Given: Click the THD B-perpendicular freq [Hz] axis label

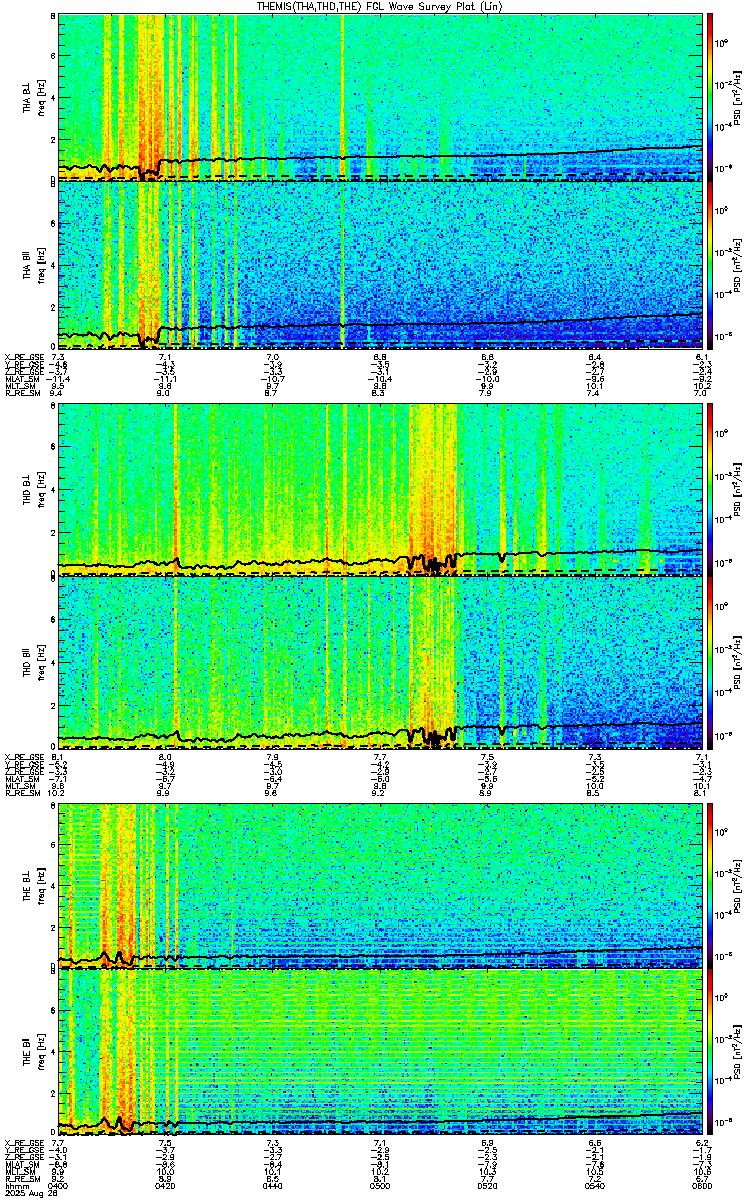Looking at the screenshot, I should pos(40,489).
